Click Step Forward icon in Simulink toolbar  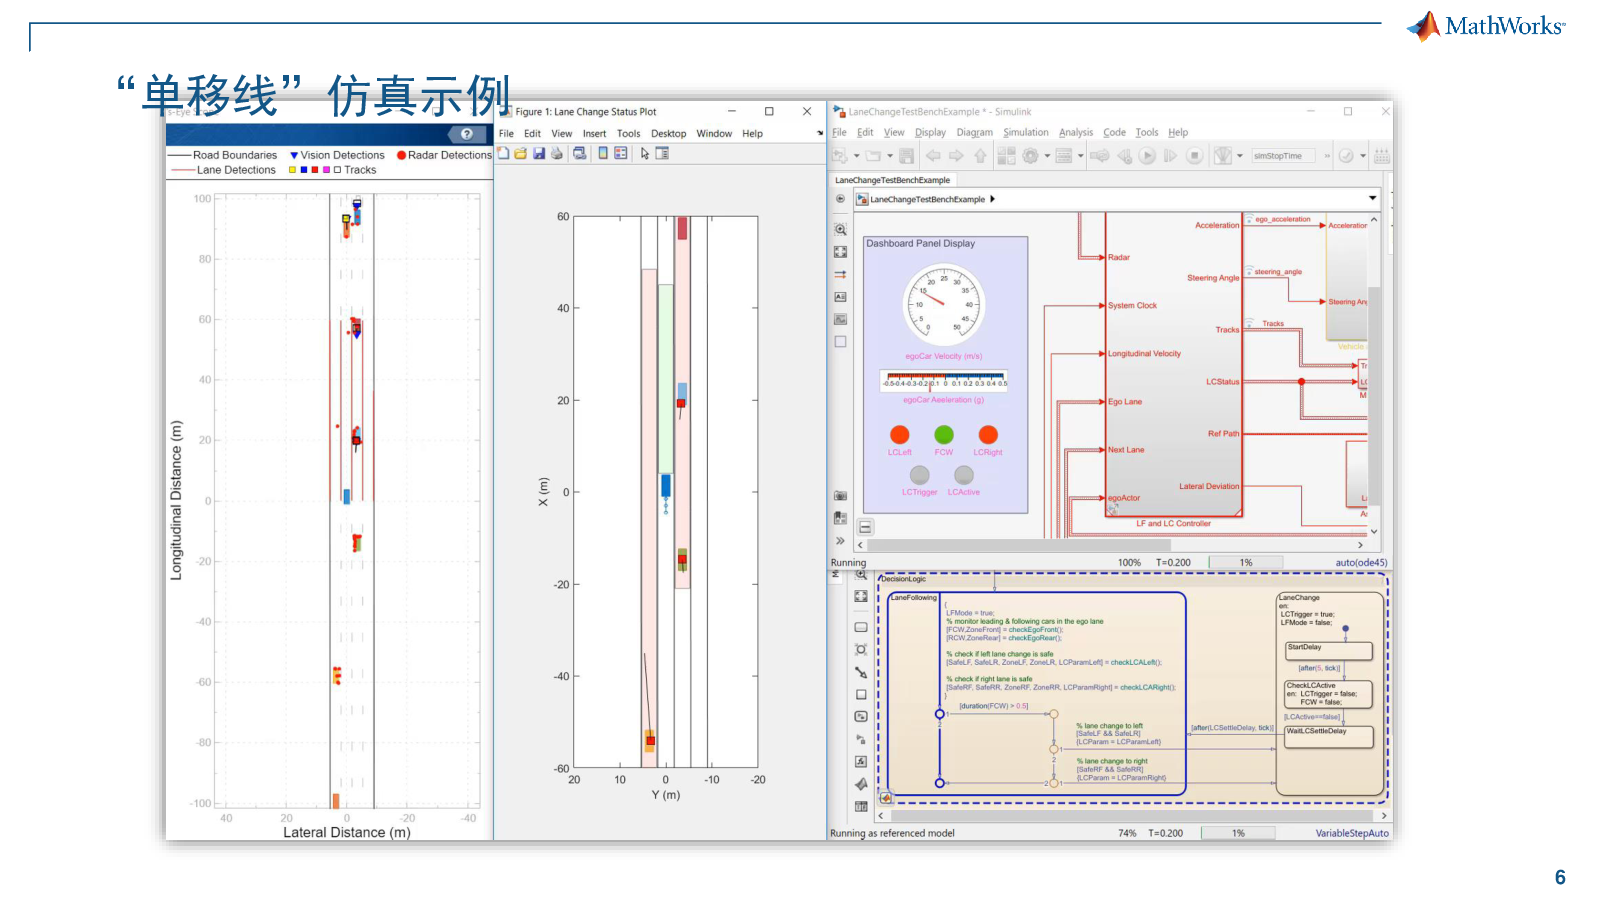point(1170,156)
